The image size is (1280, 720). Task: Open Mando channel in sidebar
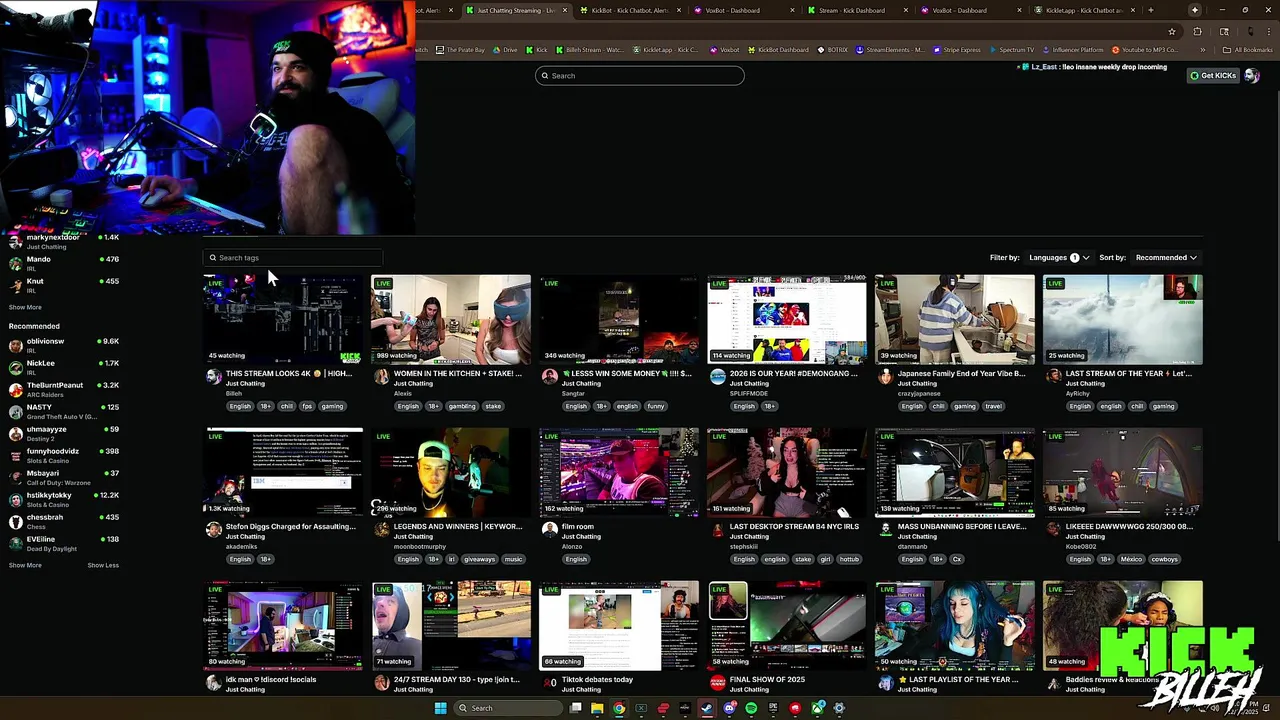[63, 264]
